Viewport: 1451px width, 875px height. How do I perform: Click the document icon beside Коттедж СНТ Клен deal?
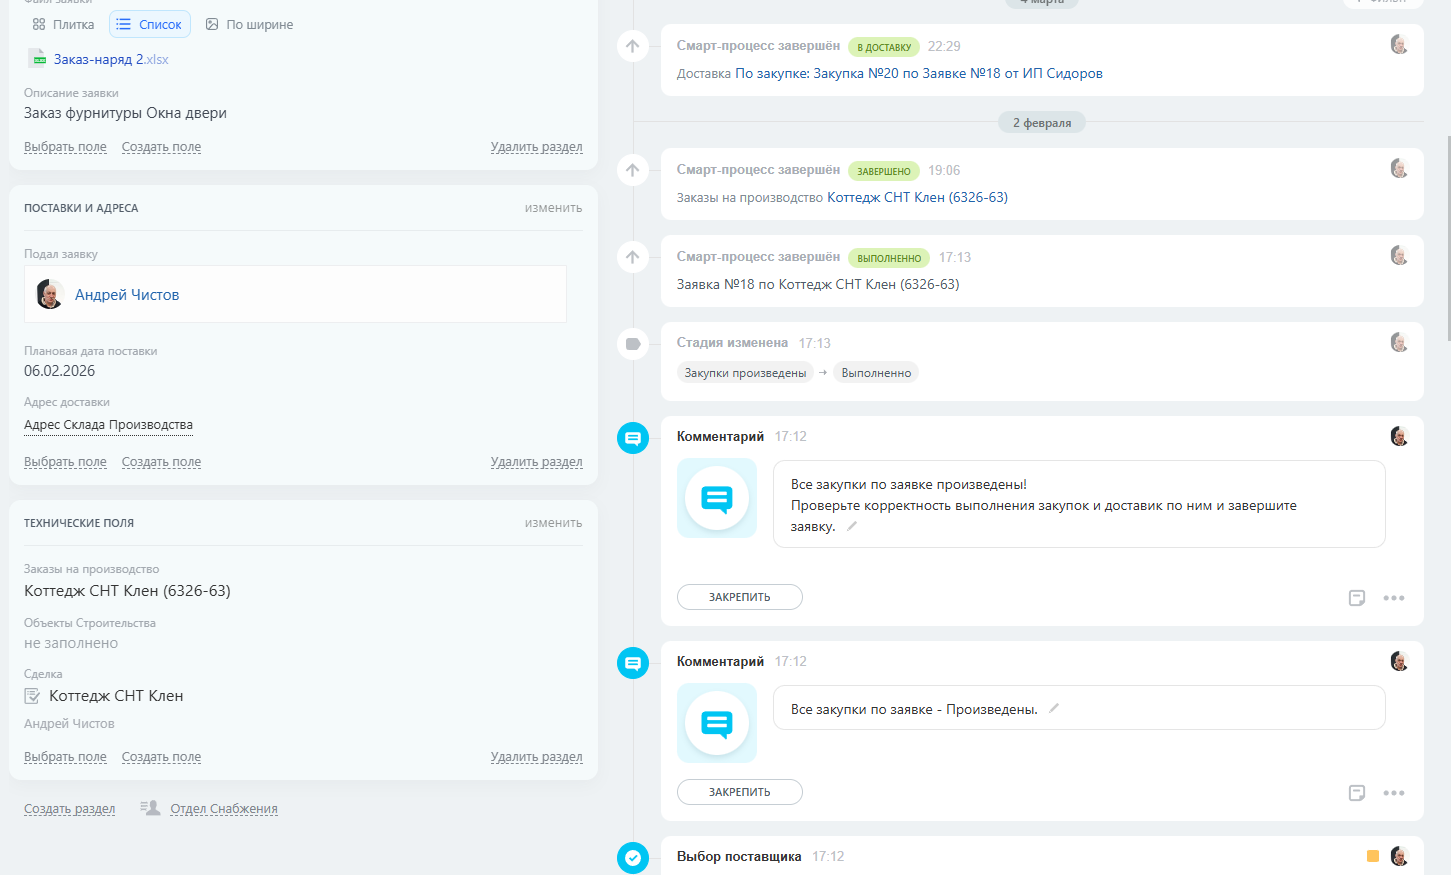coord(32,696)
